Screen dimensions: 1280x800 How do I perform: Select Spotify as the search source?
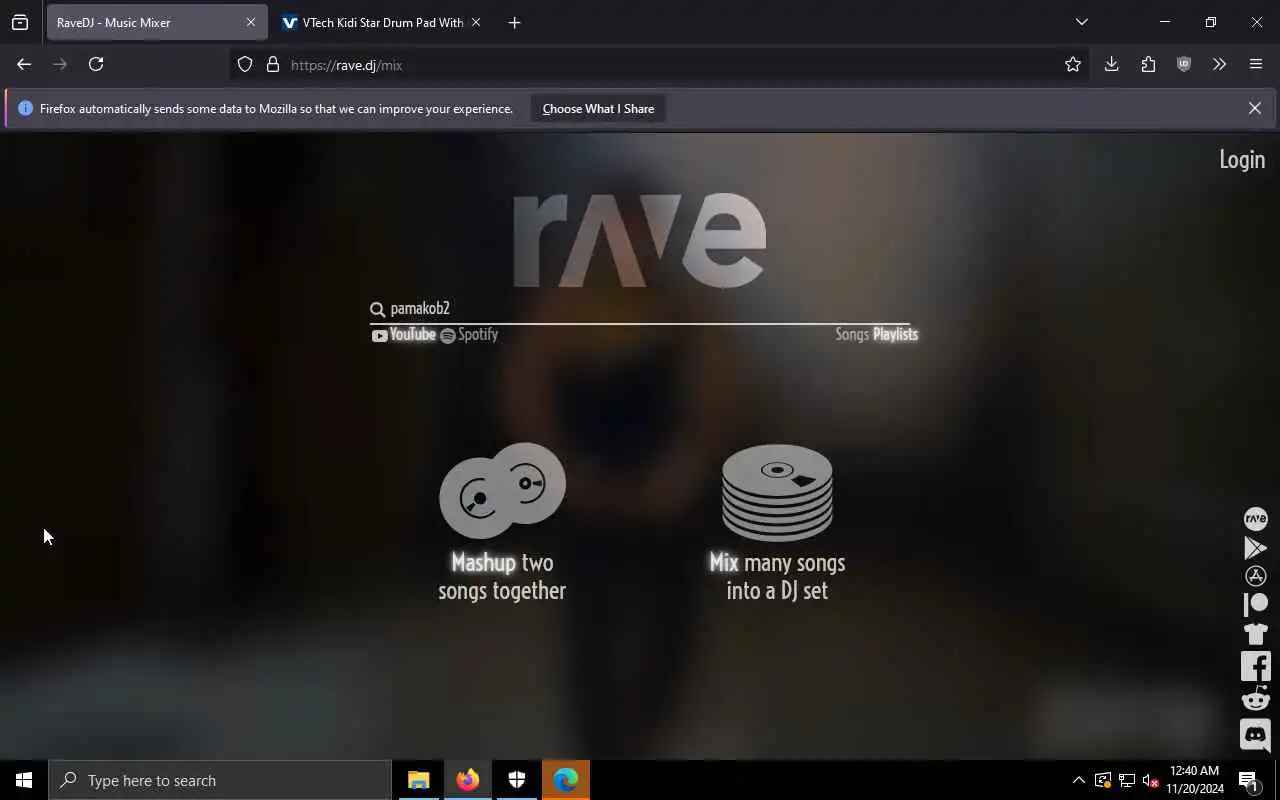[x=469, y=335]
